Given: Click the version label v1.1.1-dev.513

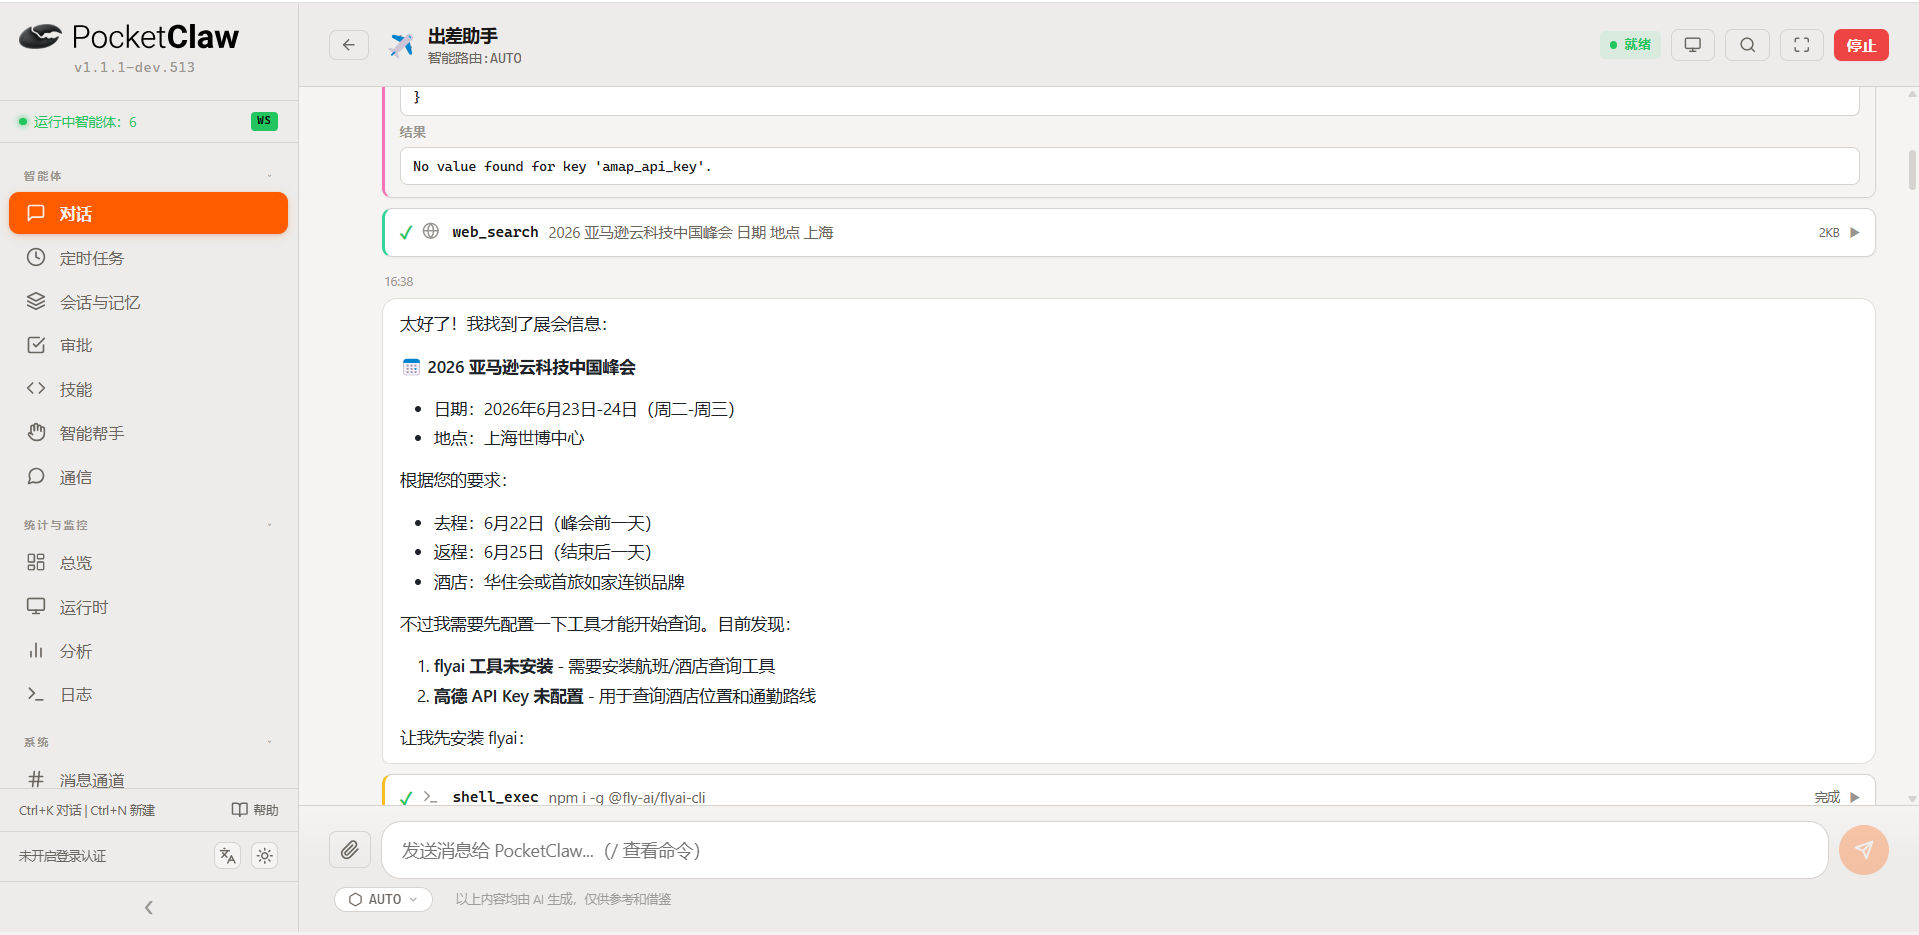Looking at the screenshot, I should point(134,67).
